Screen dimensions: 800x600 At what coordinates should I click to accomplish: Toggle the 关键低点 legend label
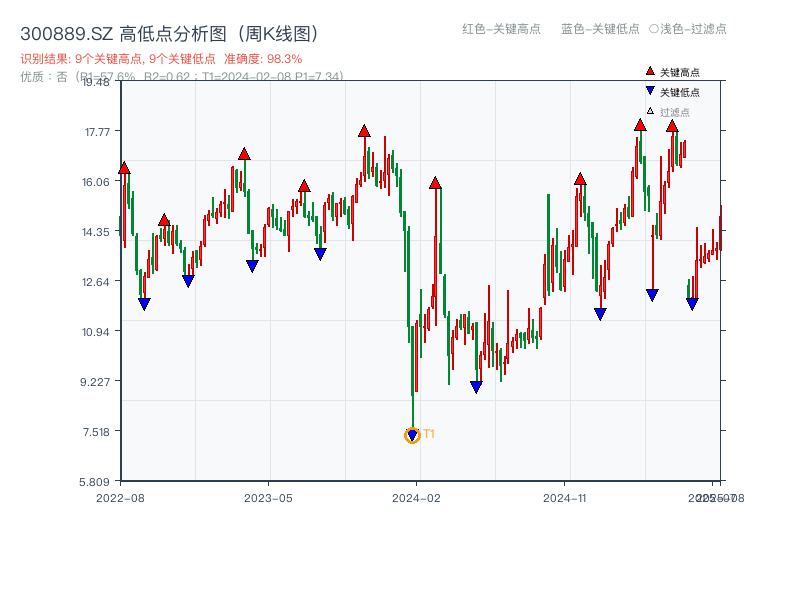tap(680, 92)
